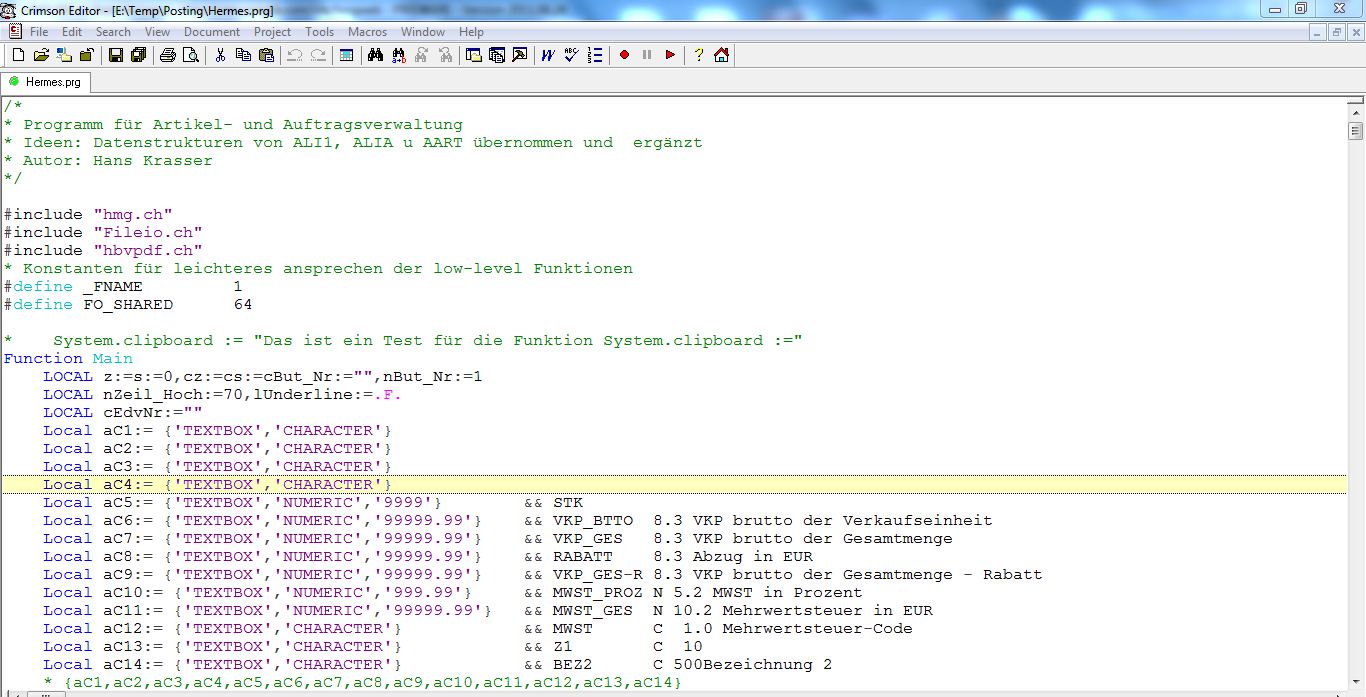
Task: Click the Open file folder icon
Action: pyautogui.click(x=41, y=55)
